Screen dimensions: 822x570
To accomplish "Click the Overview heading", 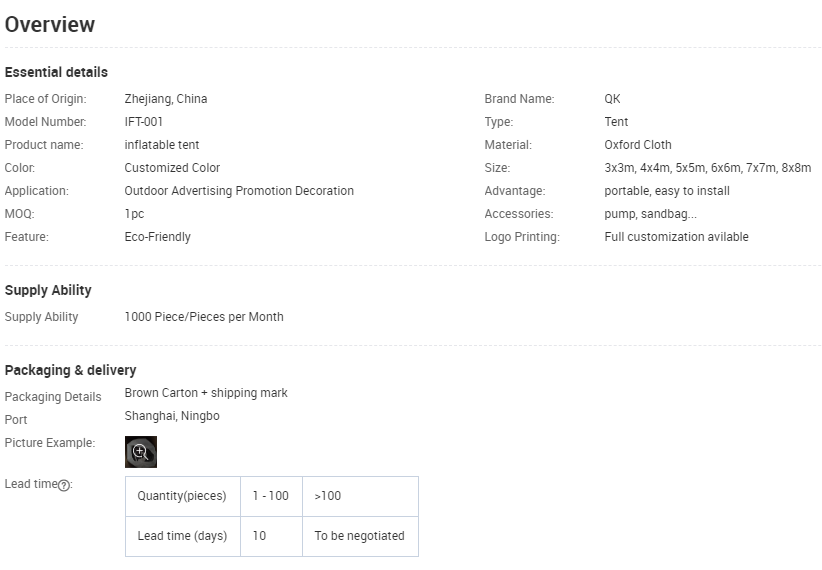I will [x=50, y=25].
